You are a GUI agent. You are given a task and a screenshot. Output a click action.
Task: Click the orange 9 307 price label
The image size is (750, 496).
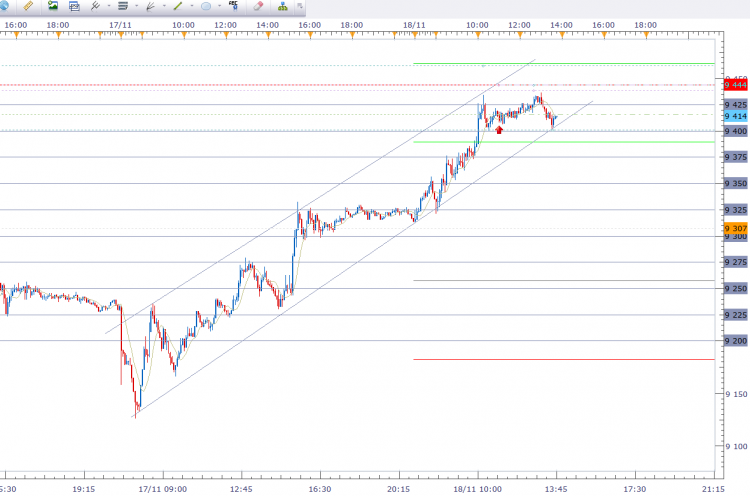[736, 229]
